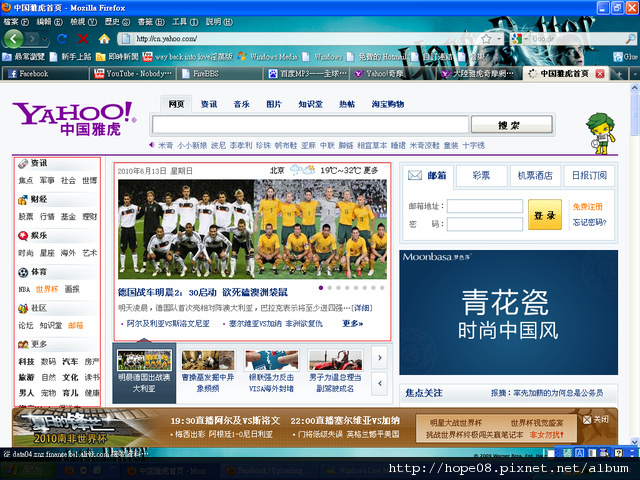Open the 社区 section icon in sidebar

coord(23,308)
